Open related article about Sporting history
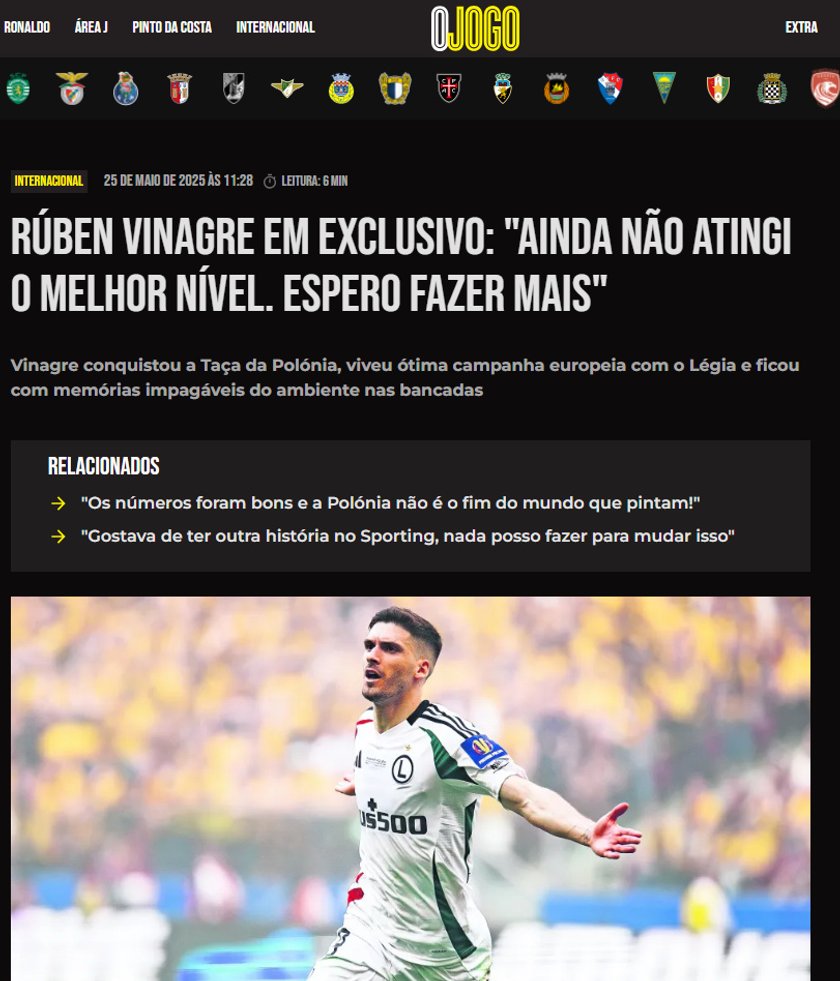Screen dimensions: 840x981 tap(407, 536)
